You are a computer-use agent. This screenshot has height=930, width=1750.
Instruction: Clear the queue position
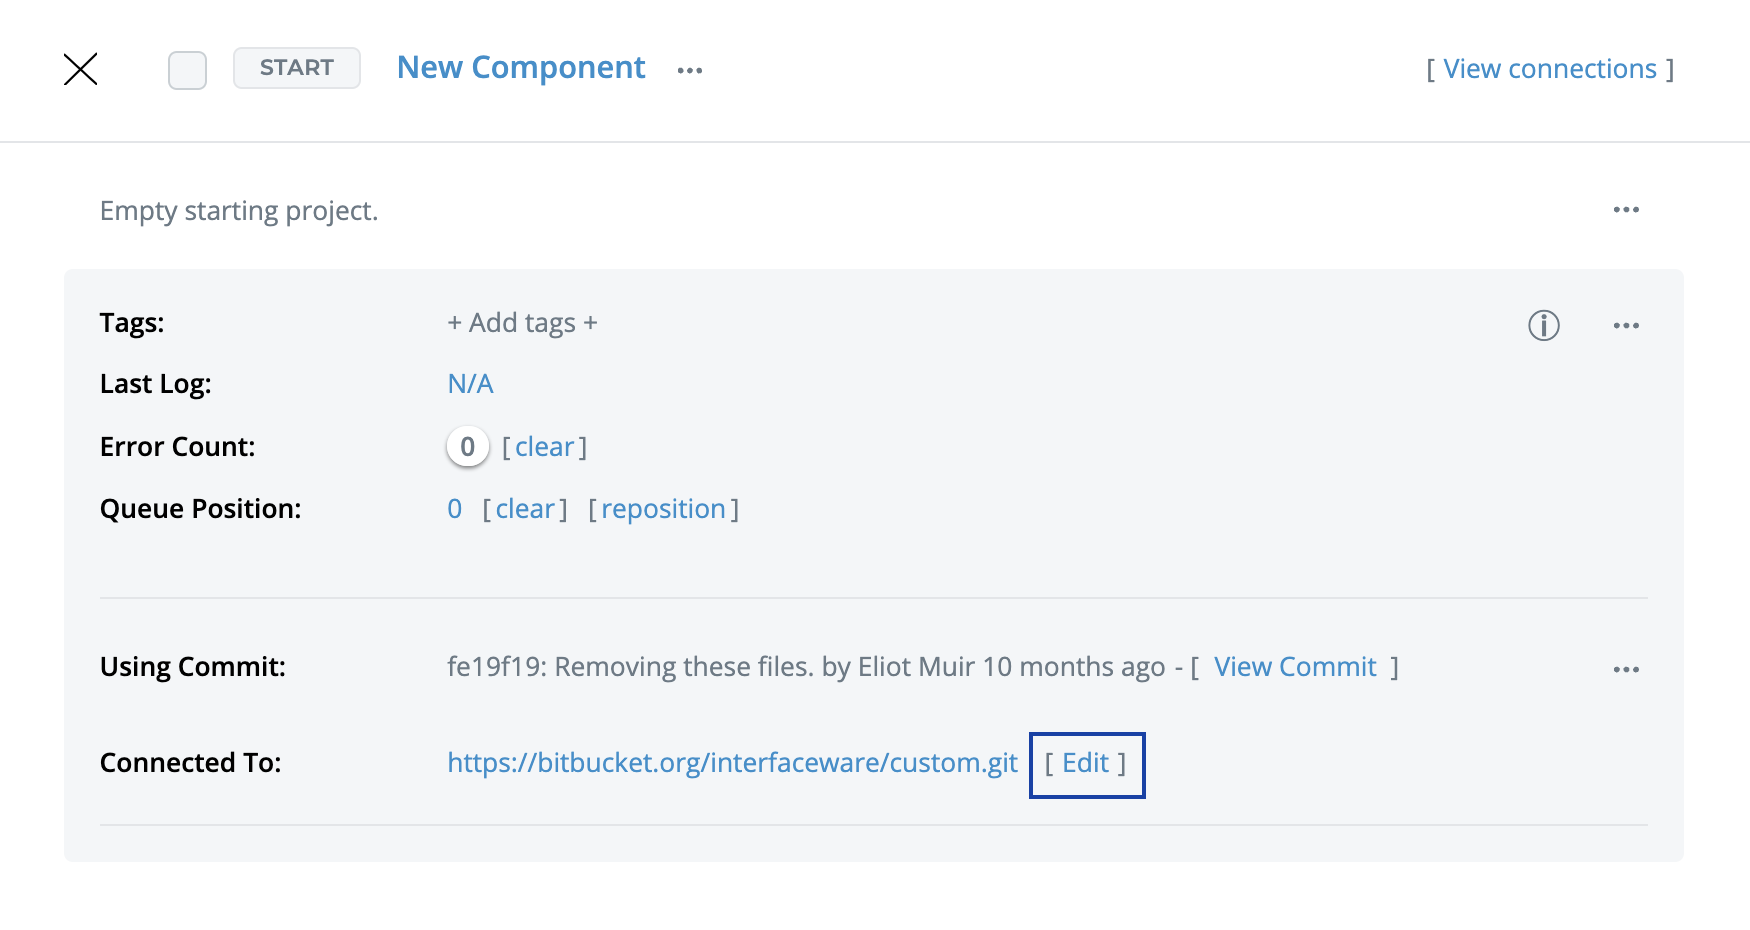[525, 508]
